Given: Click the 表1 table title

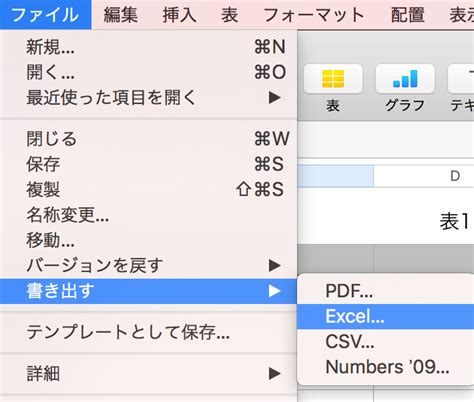Looking at the screenshot, I should [455, 221].
